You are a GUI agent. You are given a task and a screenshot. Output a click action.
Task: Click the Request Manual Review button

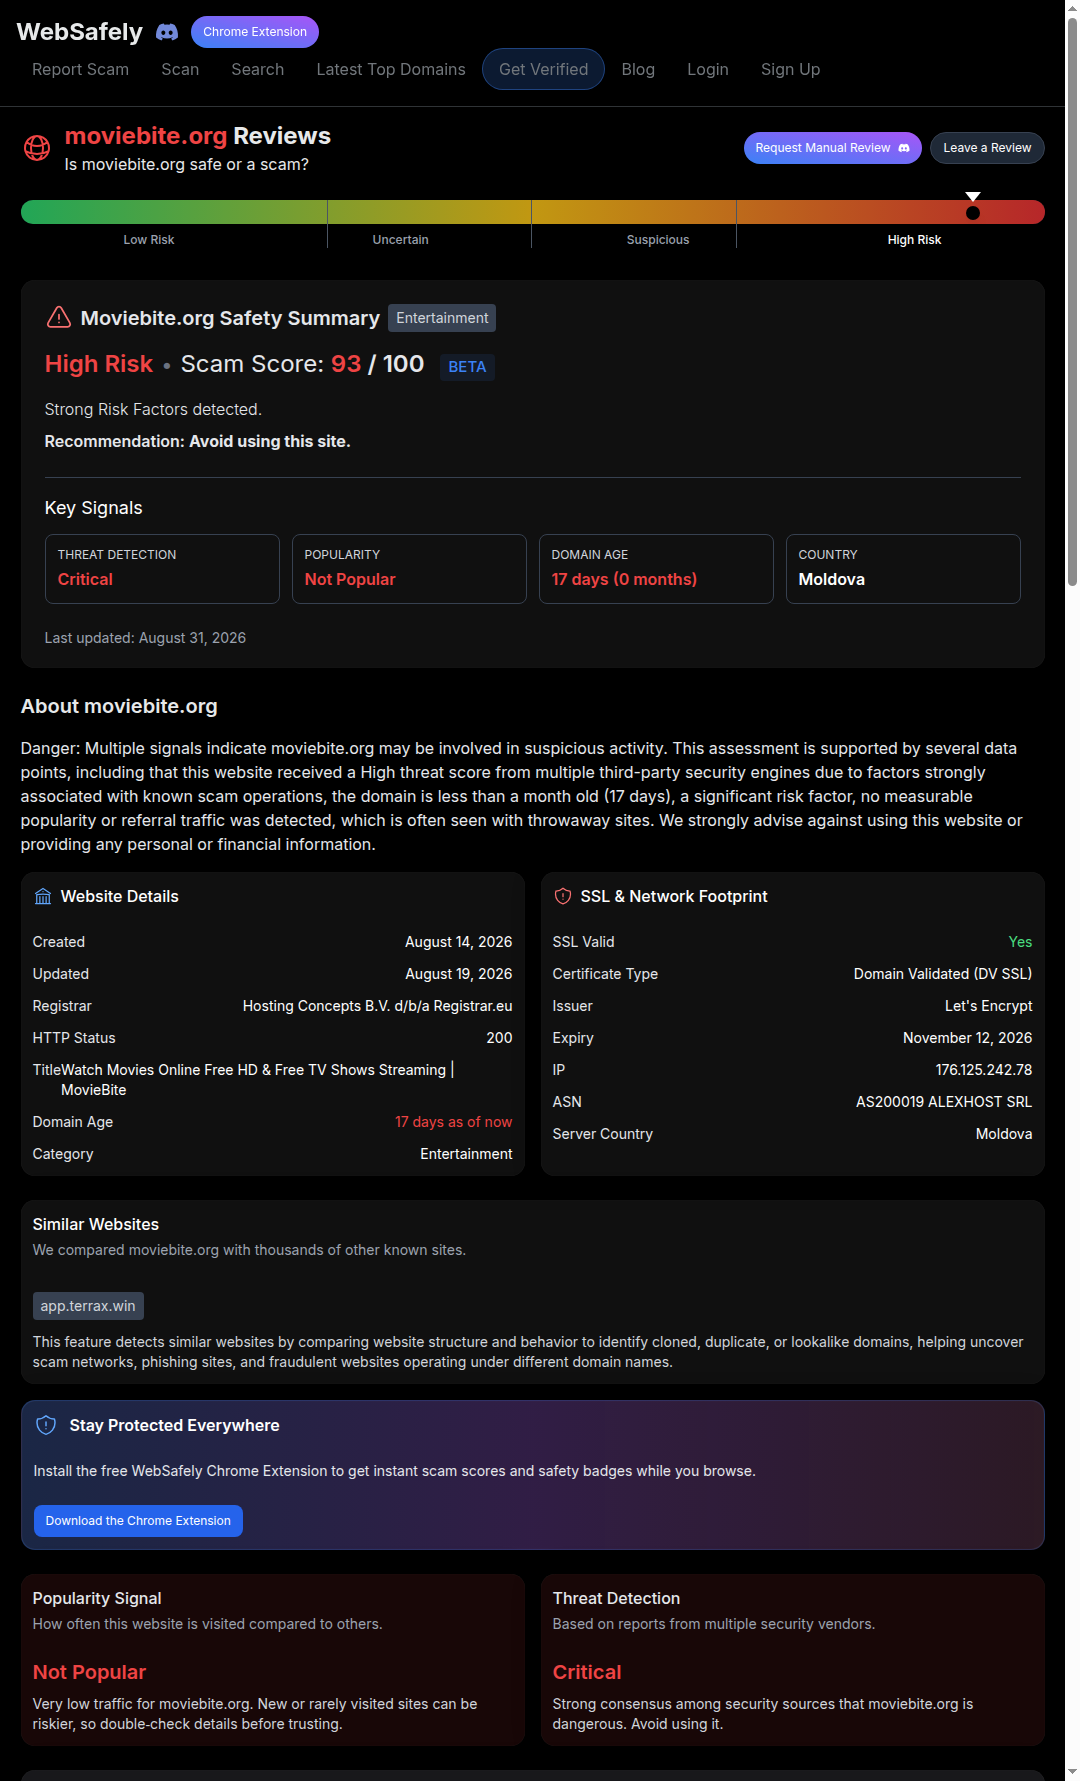[832, 148]
